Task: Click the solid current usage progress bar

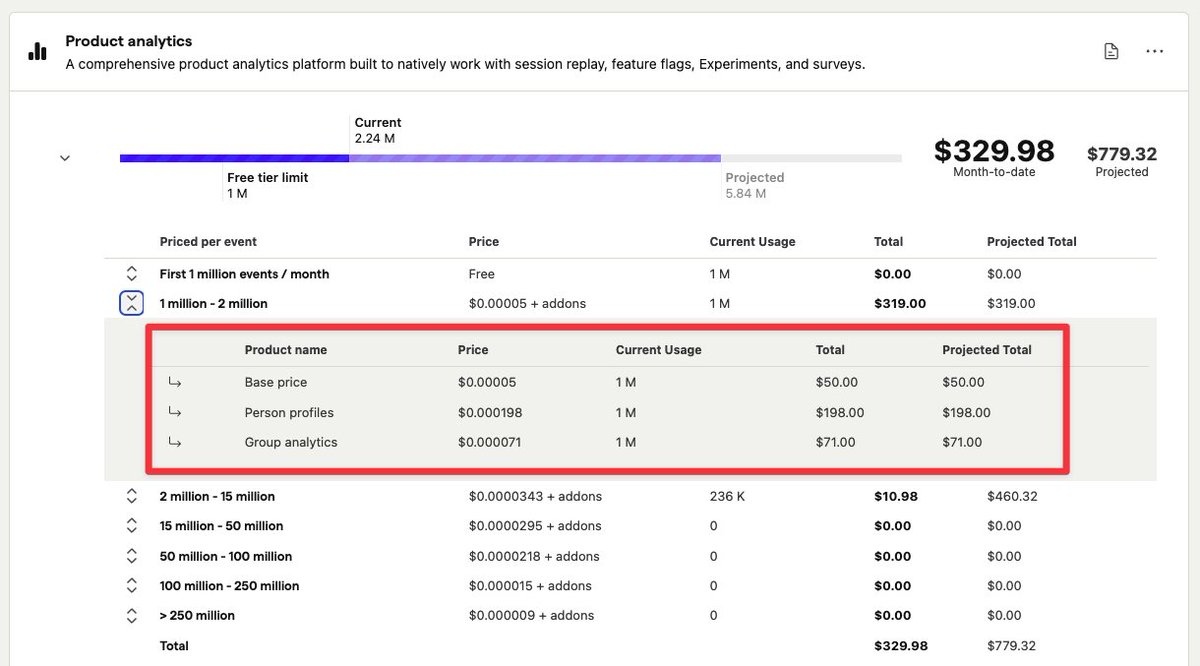Action: pos(234,158)
